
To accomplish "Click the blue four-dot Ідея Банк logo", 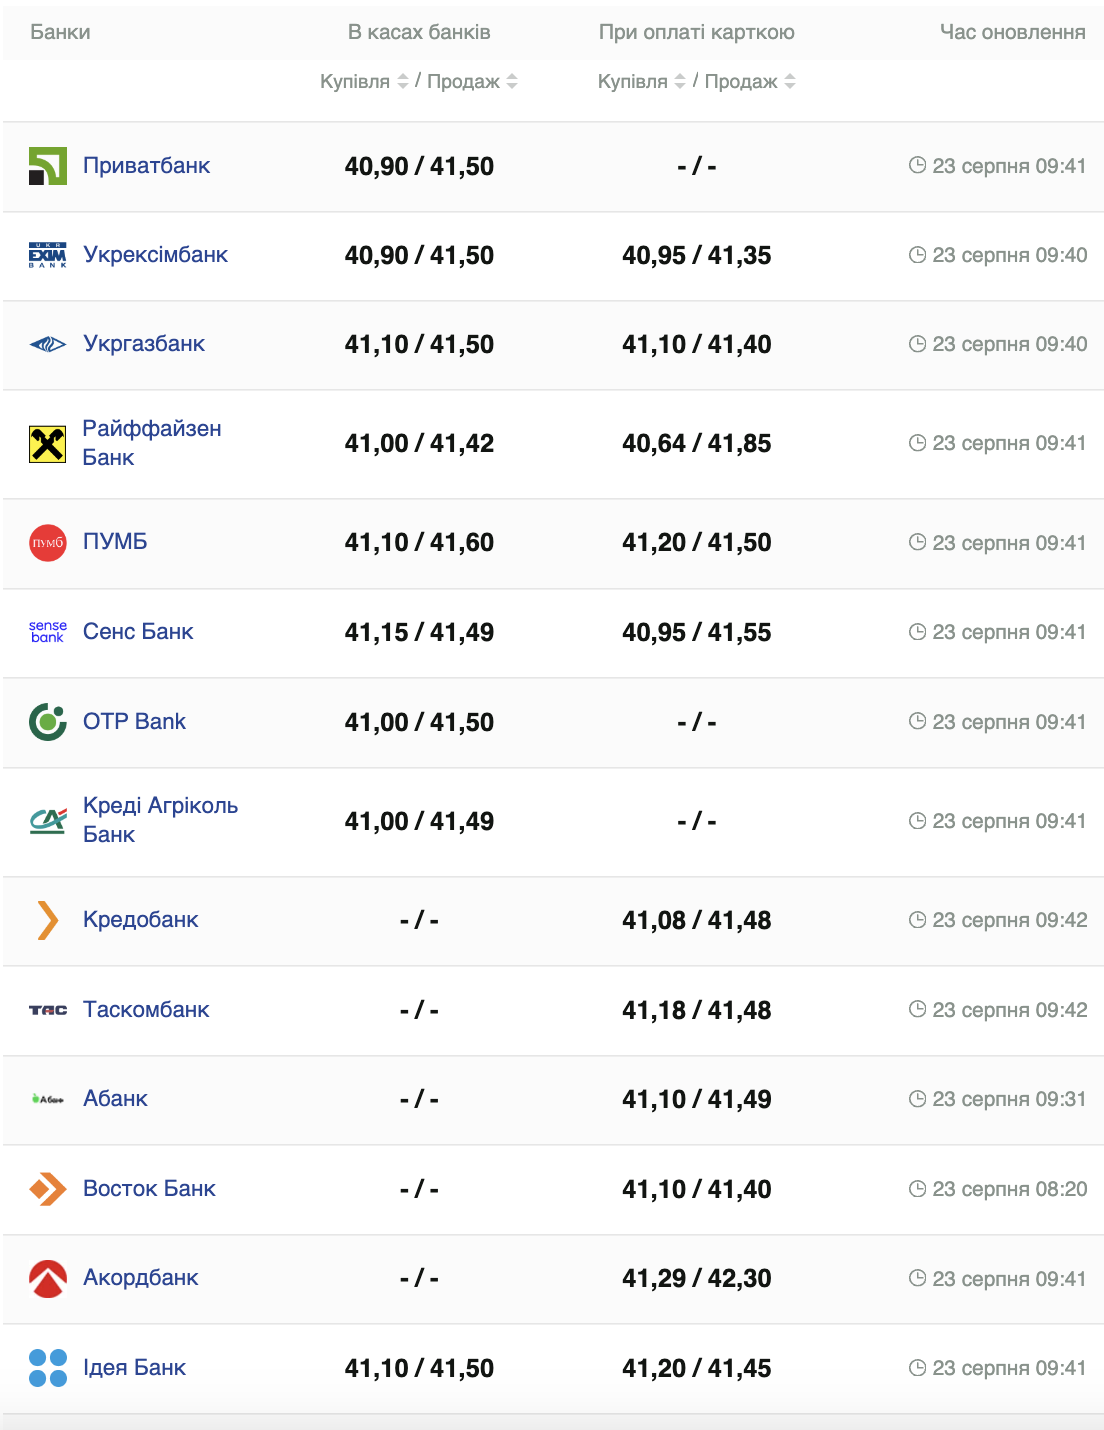I will [48, 1368].
